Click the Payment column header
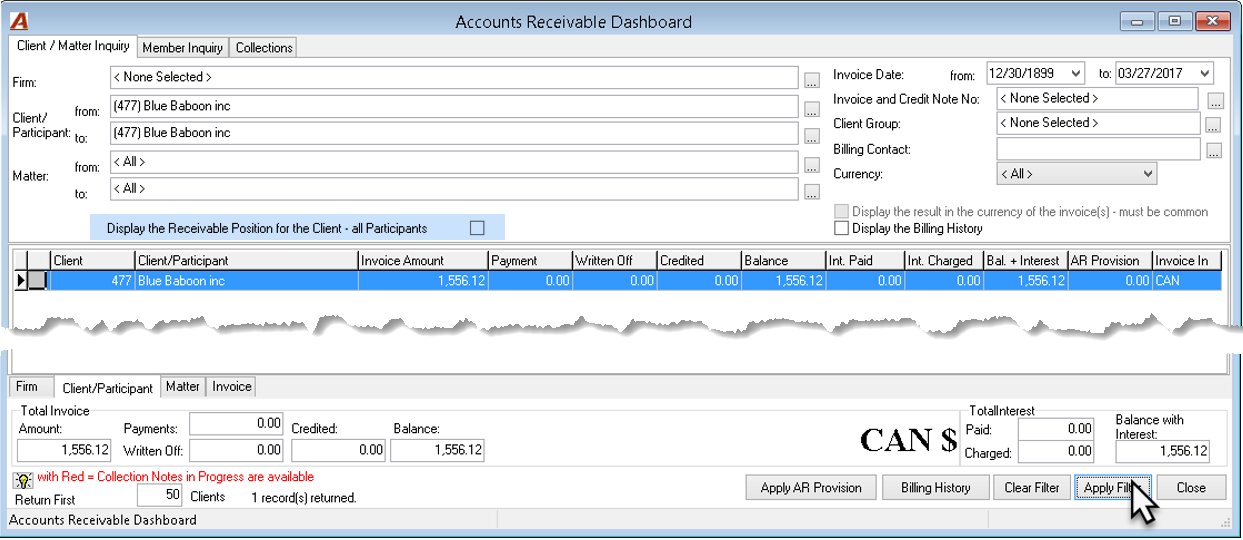Image resolution: width=1243 pixels, height=540 pixels. pyautogui.click(x=530, y=261)
